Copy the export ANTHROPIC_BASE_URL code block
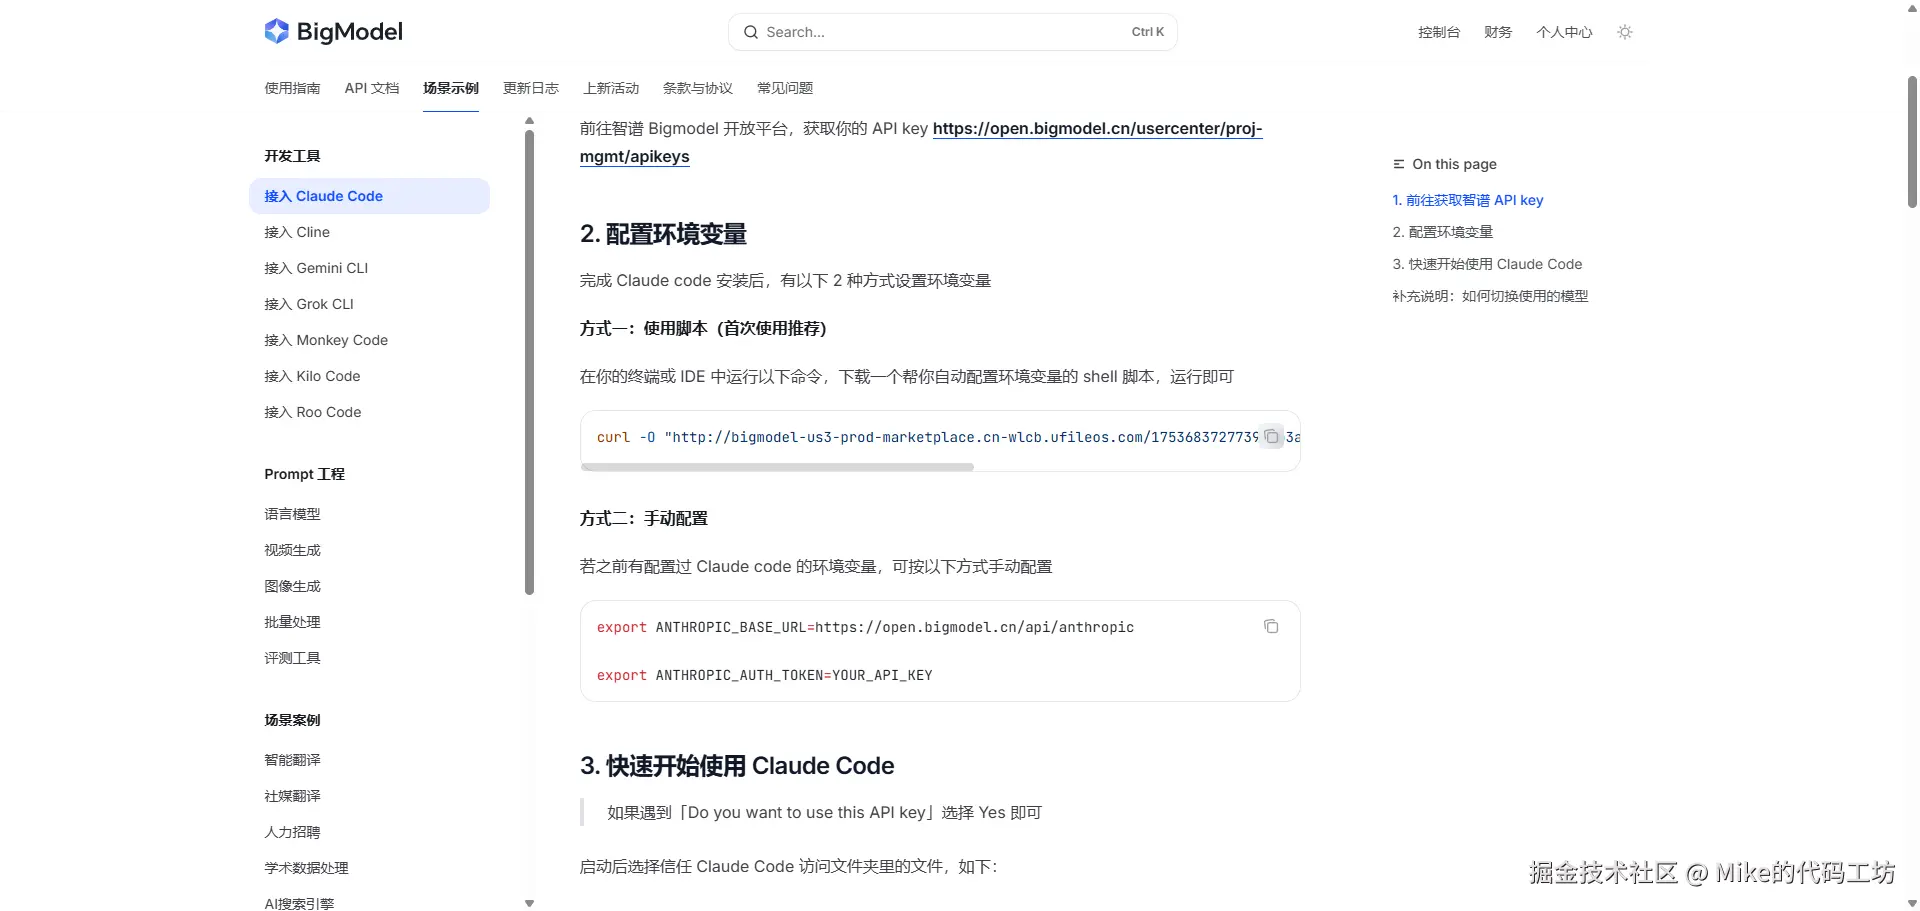1920x911 pixels. click(x=1271, y=627)
